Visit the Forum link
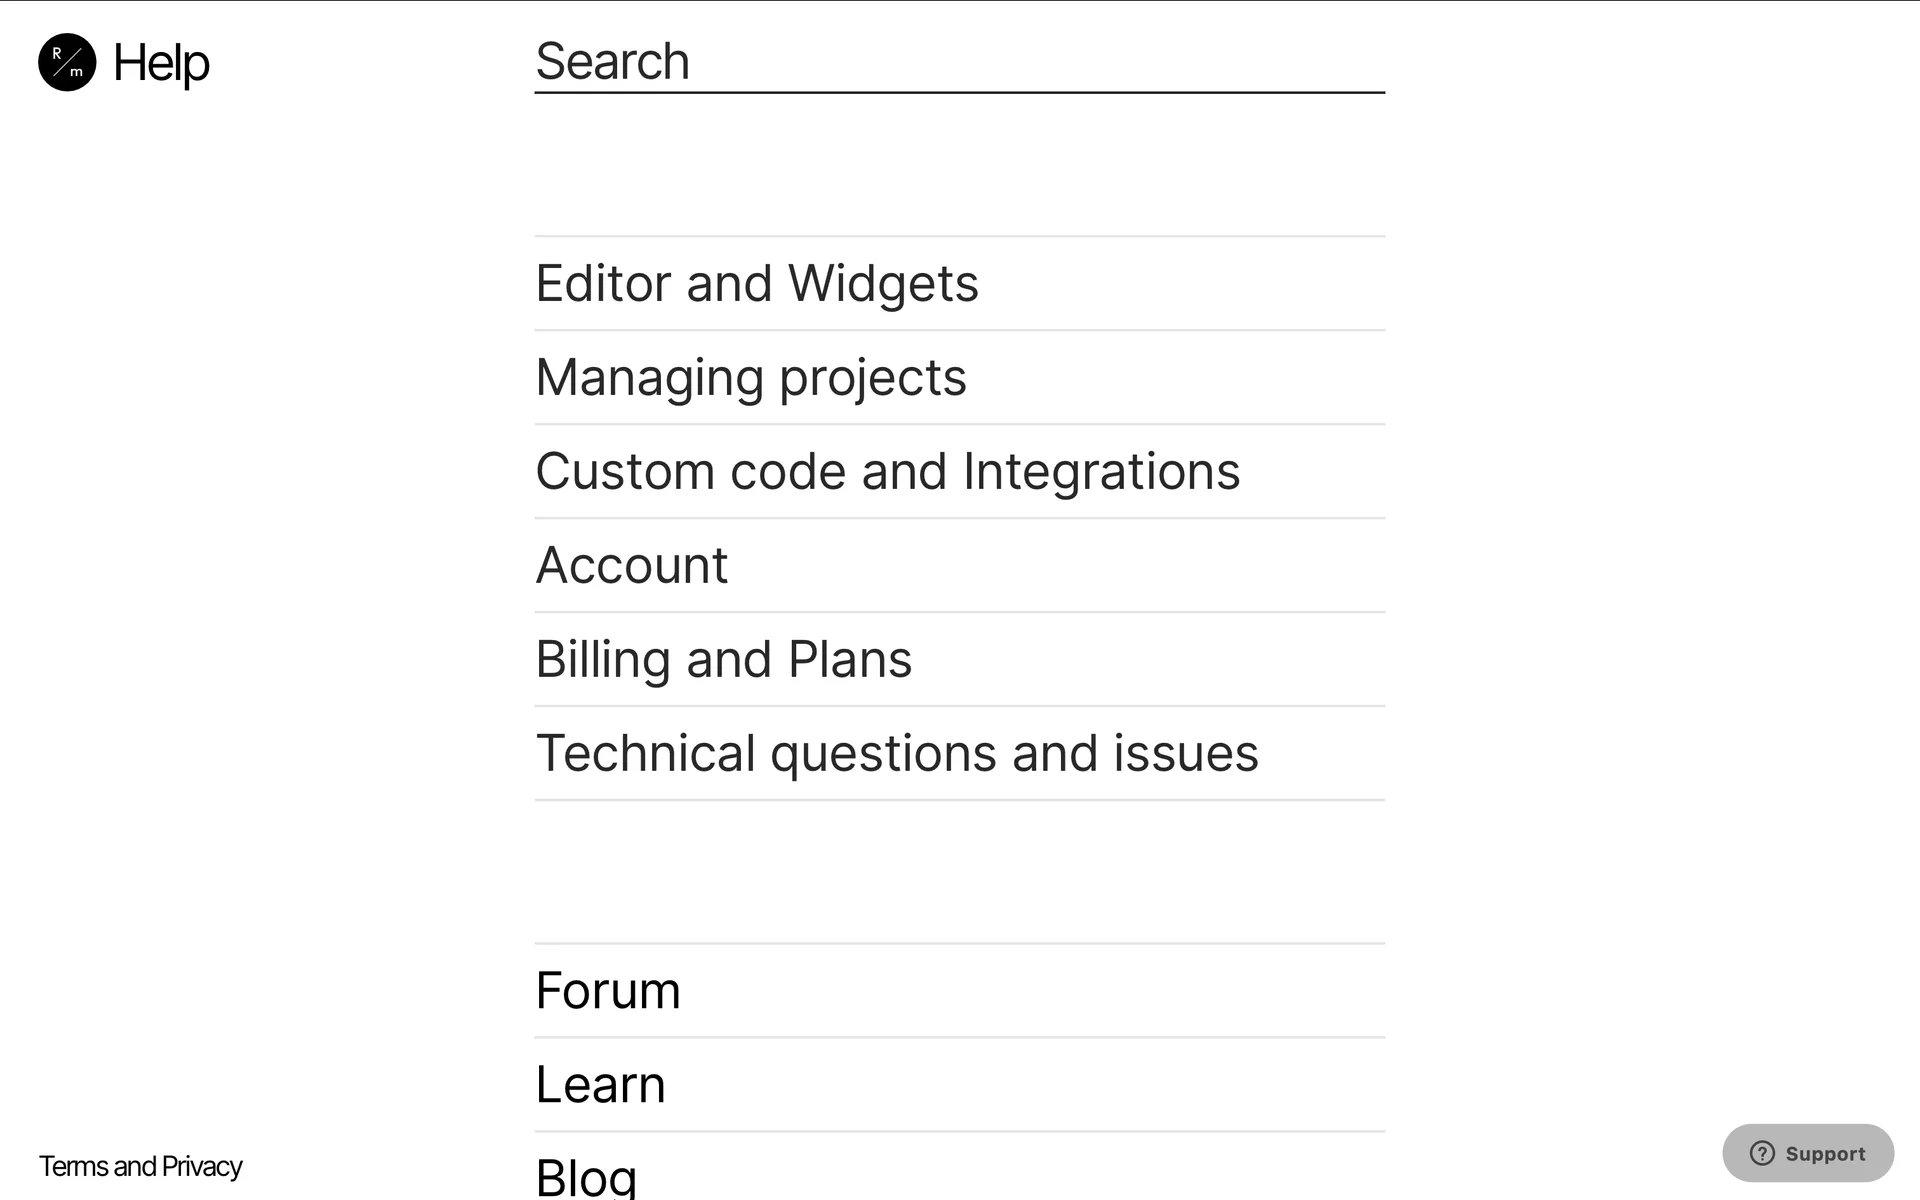The width and height of the screenshot is (1920, 1200). pos(607,990)
